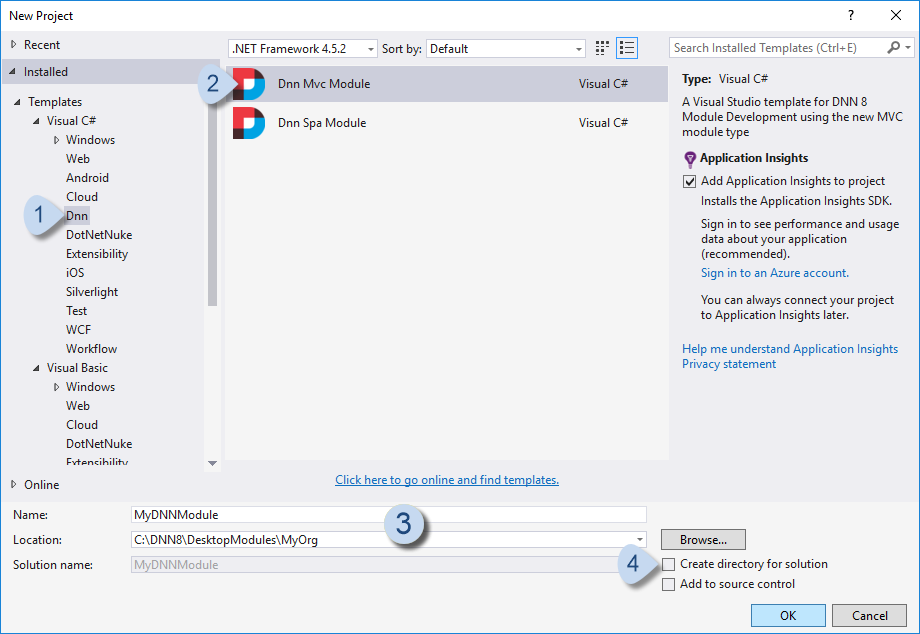Open Sign in to an Azure account link

click(774, 273)
